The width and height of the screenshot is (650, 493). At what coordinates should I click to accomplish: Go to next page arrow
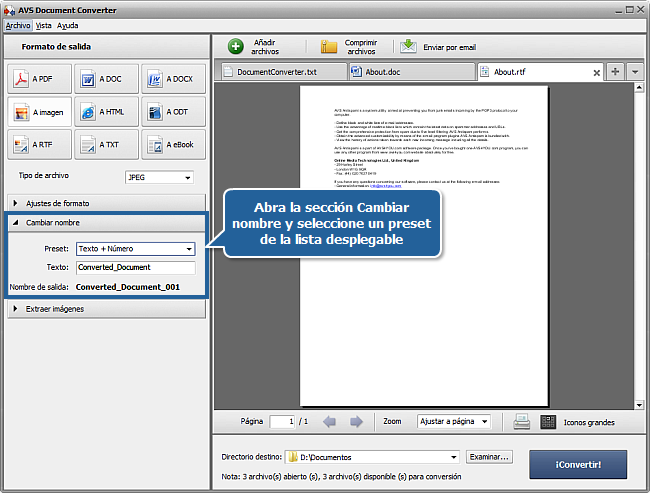(351, 422)
